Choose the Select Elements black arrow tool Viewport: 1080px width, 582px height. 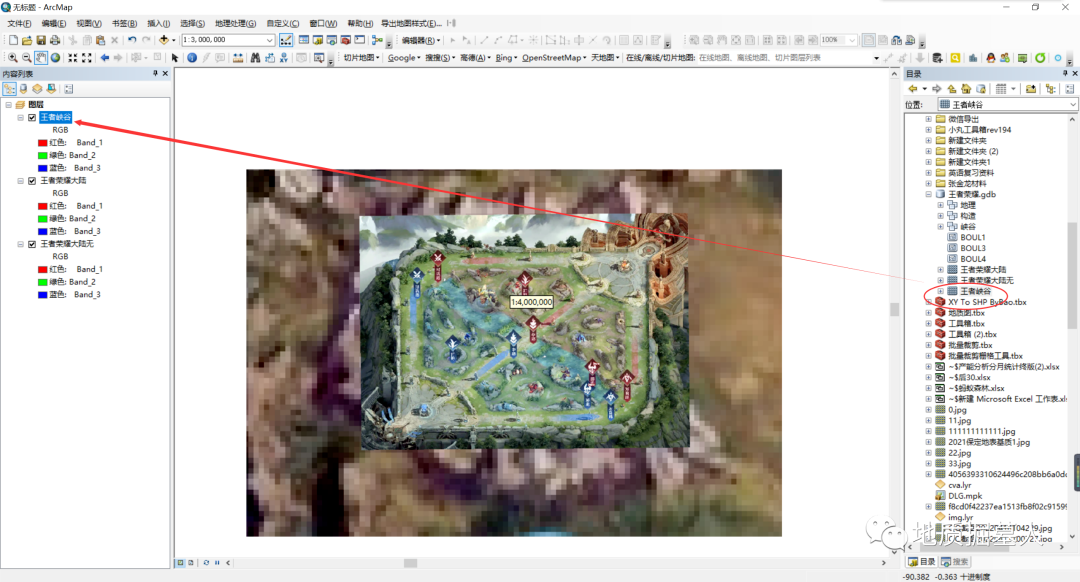click(x=175, y=58)
